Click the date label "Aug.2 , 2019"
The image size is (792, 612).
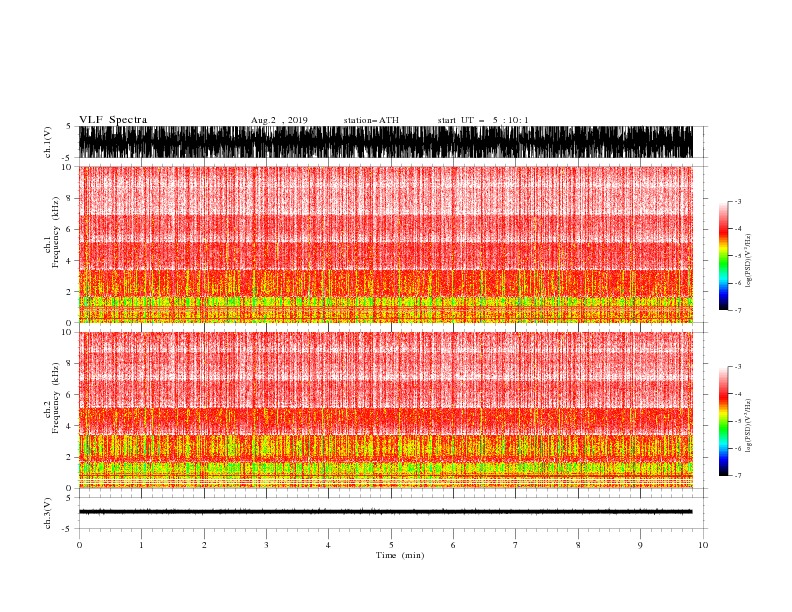[279, 120]
